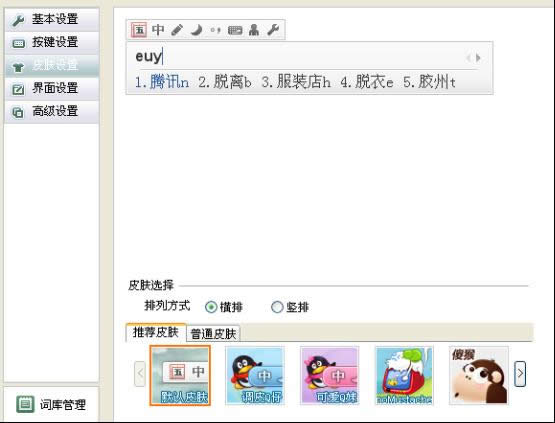Image resolution: width=555 pixels, height=423 pixels.
Task: Click the pencil icon in IME toolbar
Action: [x=177, y=30]
